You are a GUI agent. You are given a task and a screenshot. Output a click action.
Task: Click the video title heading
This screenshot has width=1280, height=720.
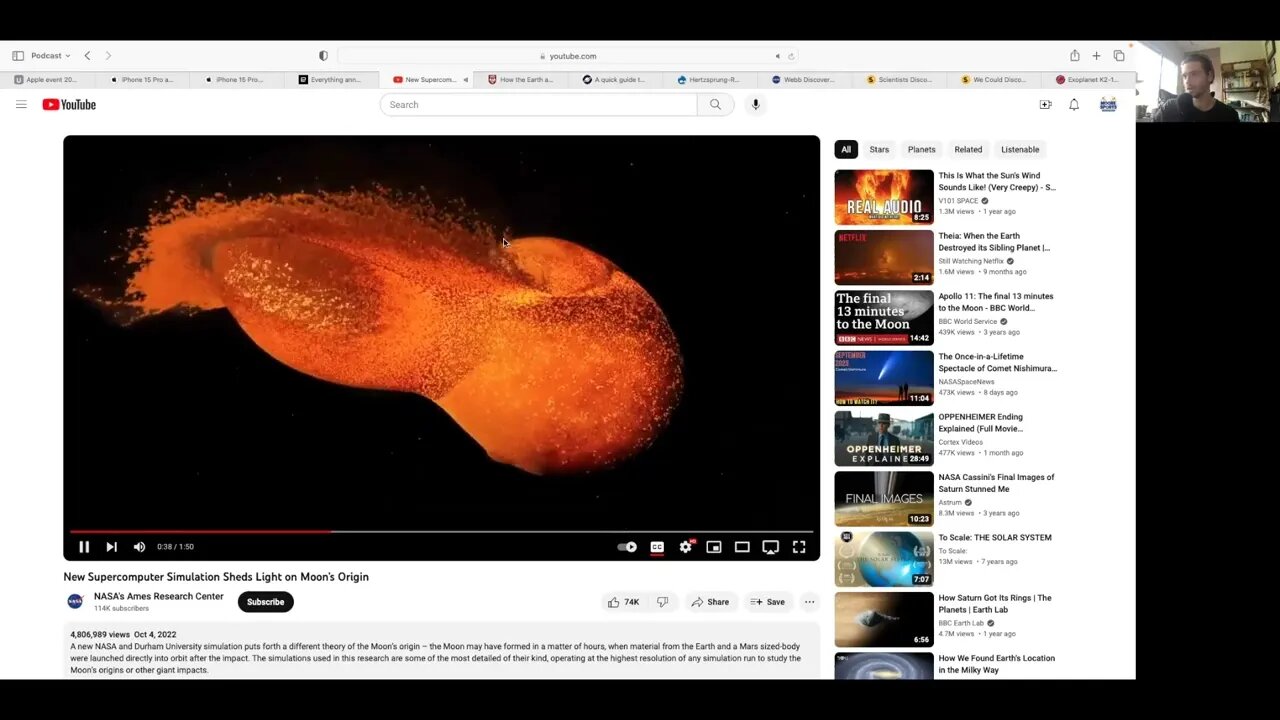pyautogui.click(x=216, y=577)
